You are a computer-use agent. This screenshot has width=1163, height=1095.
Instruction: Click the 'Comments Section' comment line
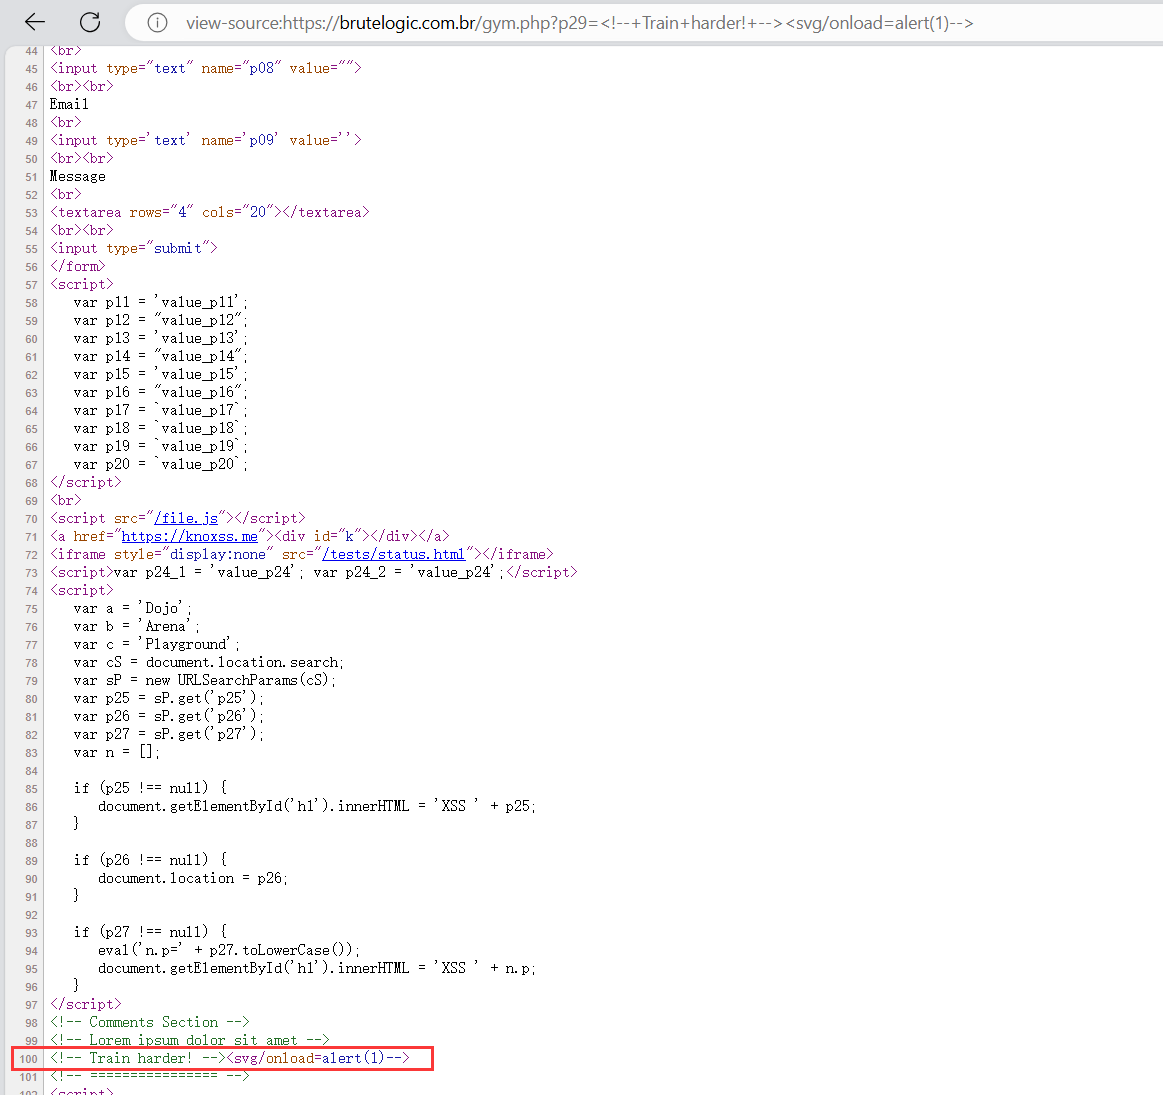(x=150, y=1022)
